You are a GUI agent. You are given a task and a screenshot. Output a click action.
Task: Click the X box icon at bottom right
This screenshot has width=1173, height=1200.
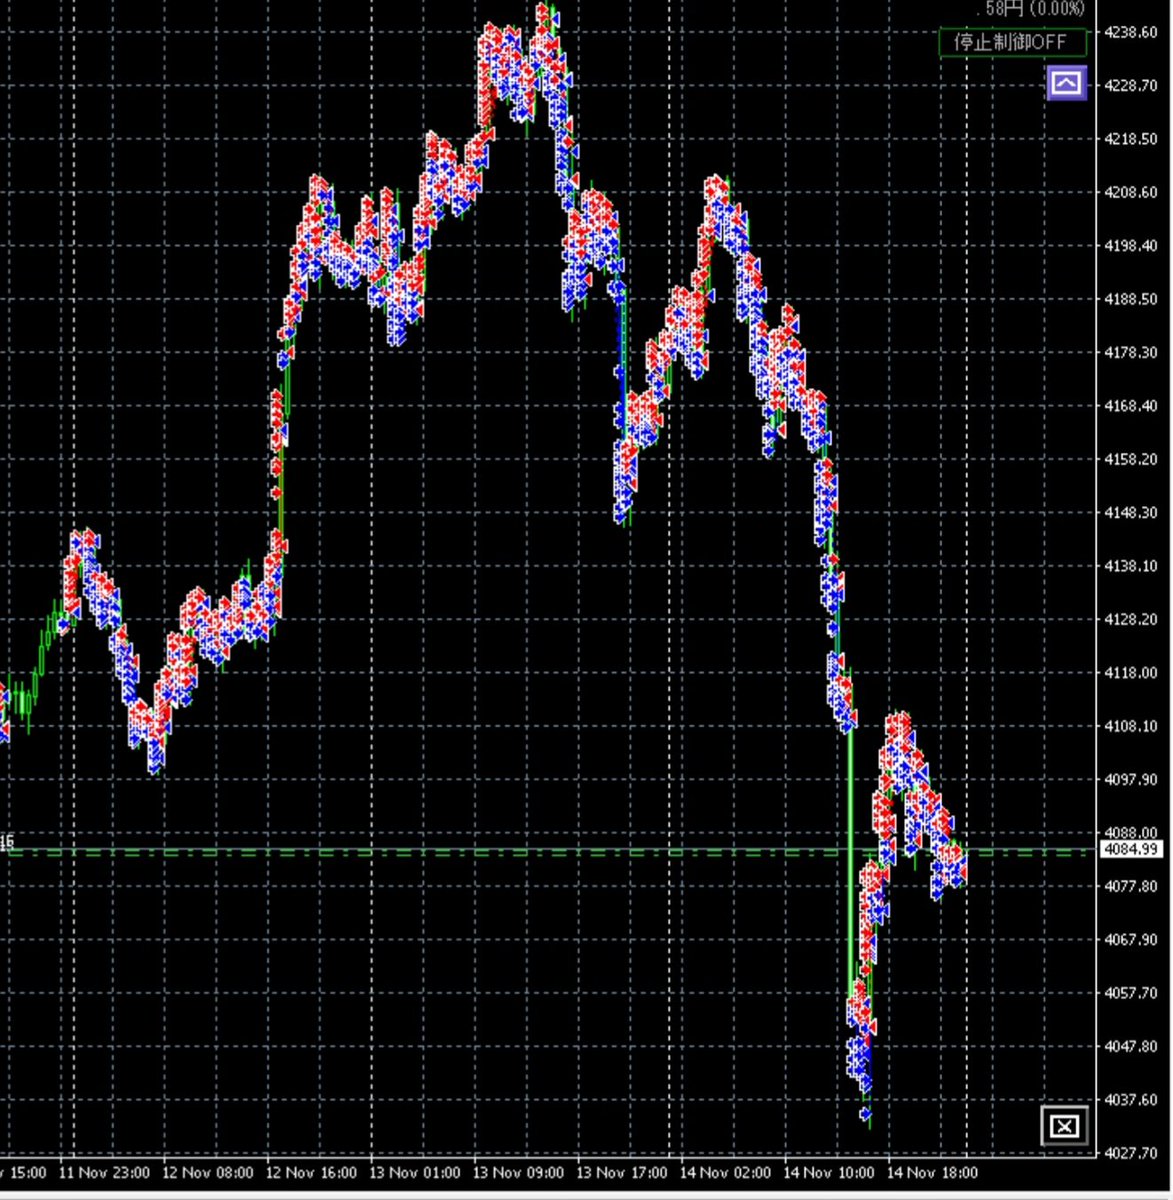pos(1064,1127)
